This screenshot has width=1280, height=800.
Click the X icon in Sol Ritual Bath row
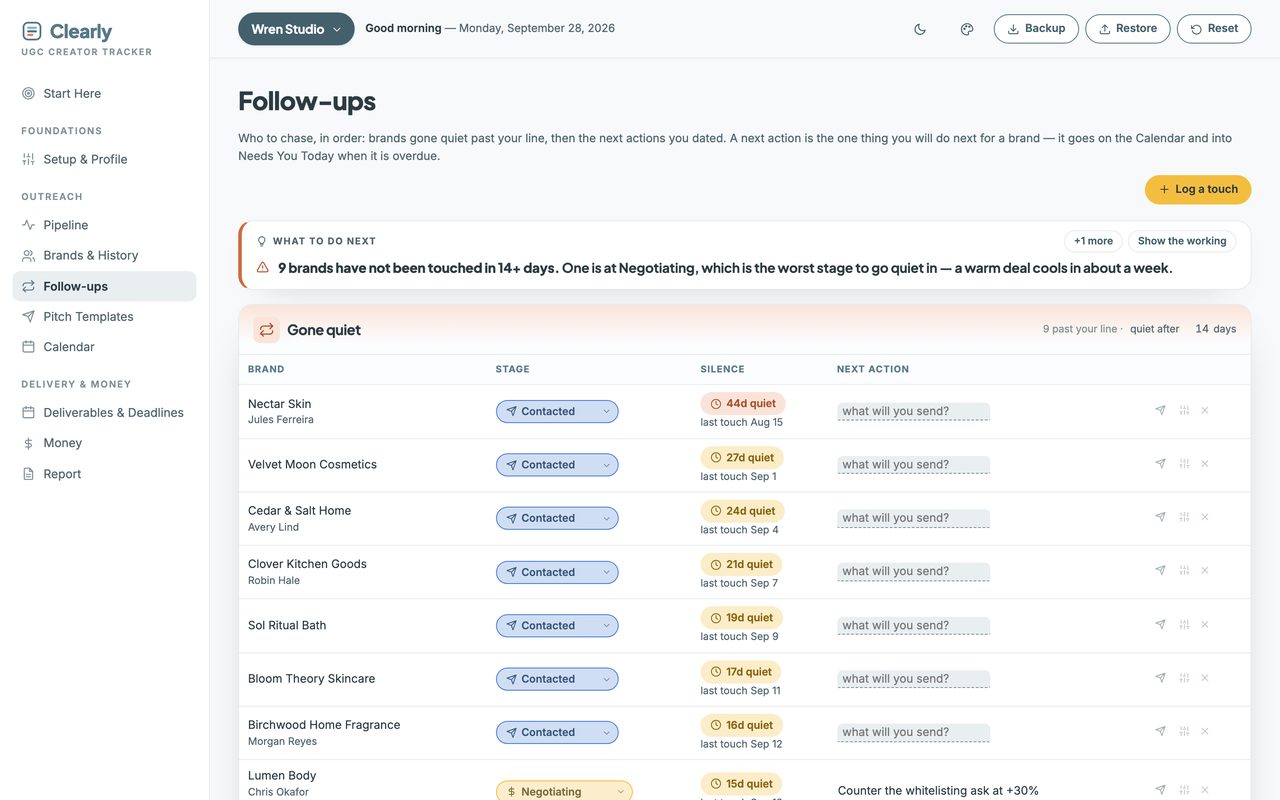pyautogui.click(x=1205, y=624)
